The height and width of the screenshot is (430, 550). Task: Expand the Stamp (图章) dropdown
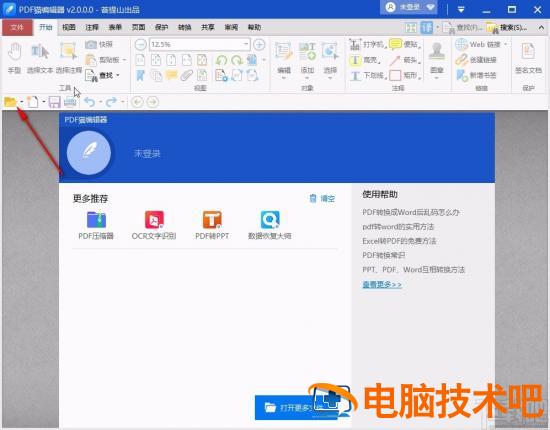[x=437, y=78]
